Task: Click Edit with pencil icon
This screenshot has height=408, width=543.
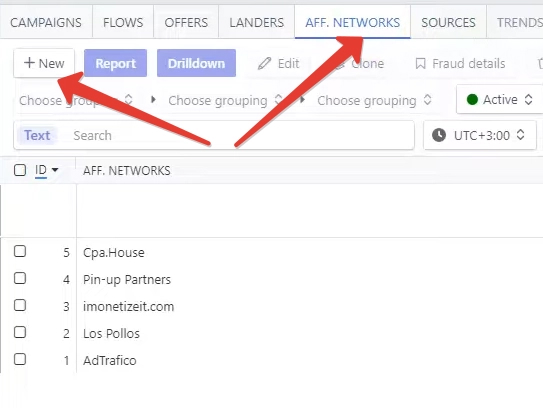Action: [x=278, y=63]
